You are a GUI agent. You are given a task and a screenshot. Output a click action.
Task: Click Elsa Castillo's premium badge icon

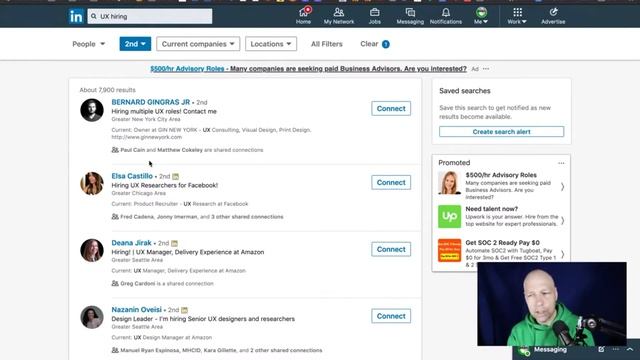pyautogui.click(x=176, y=176)
